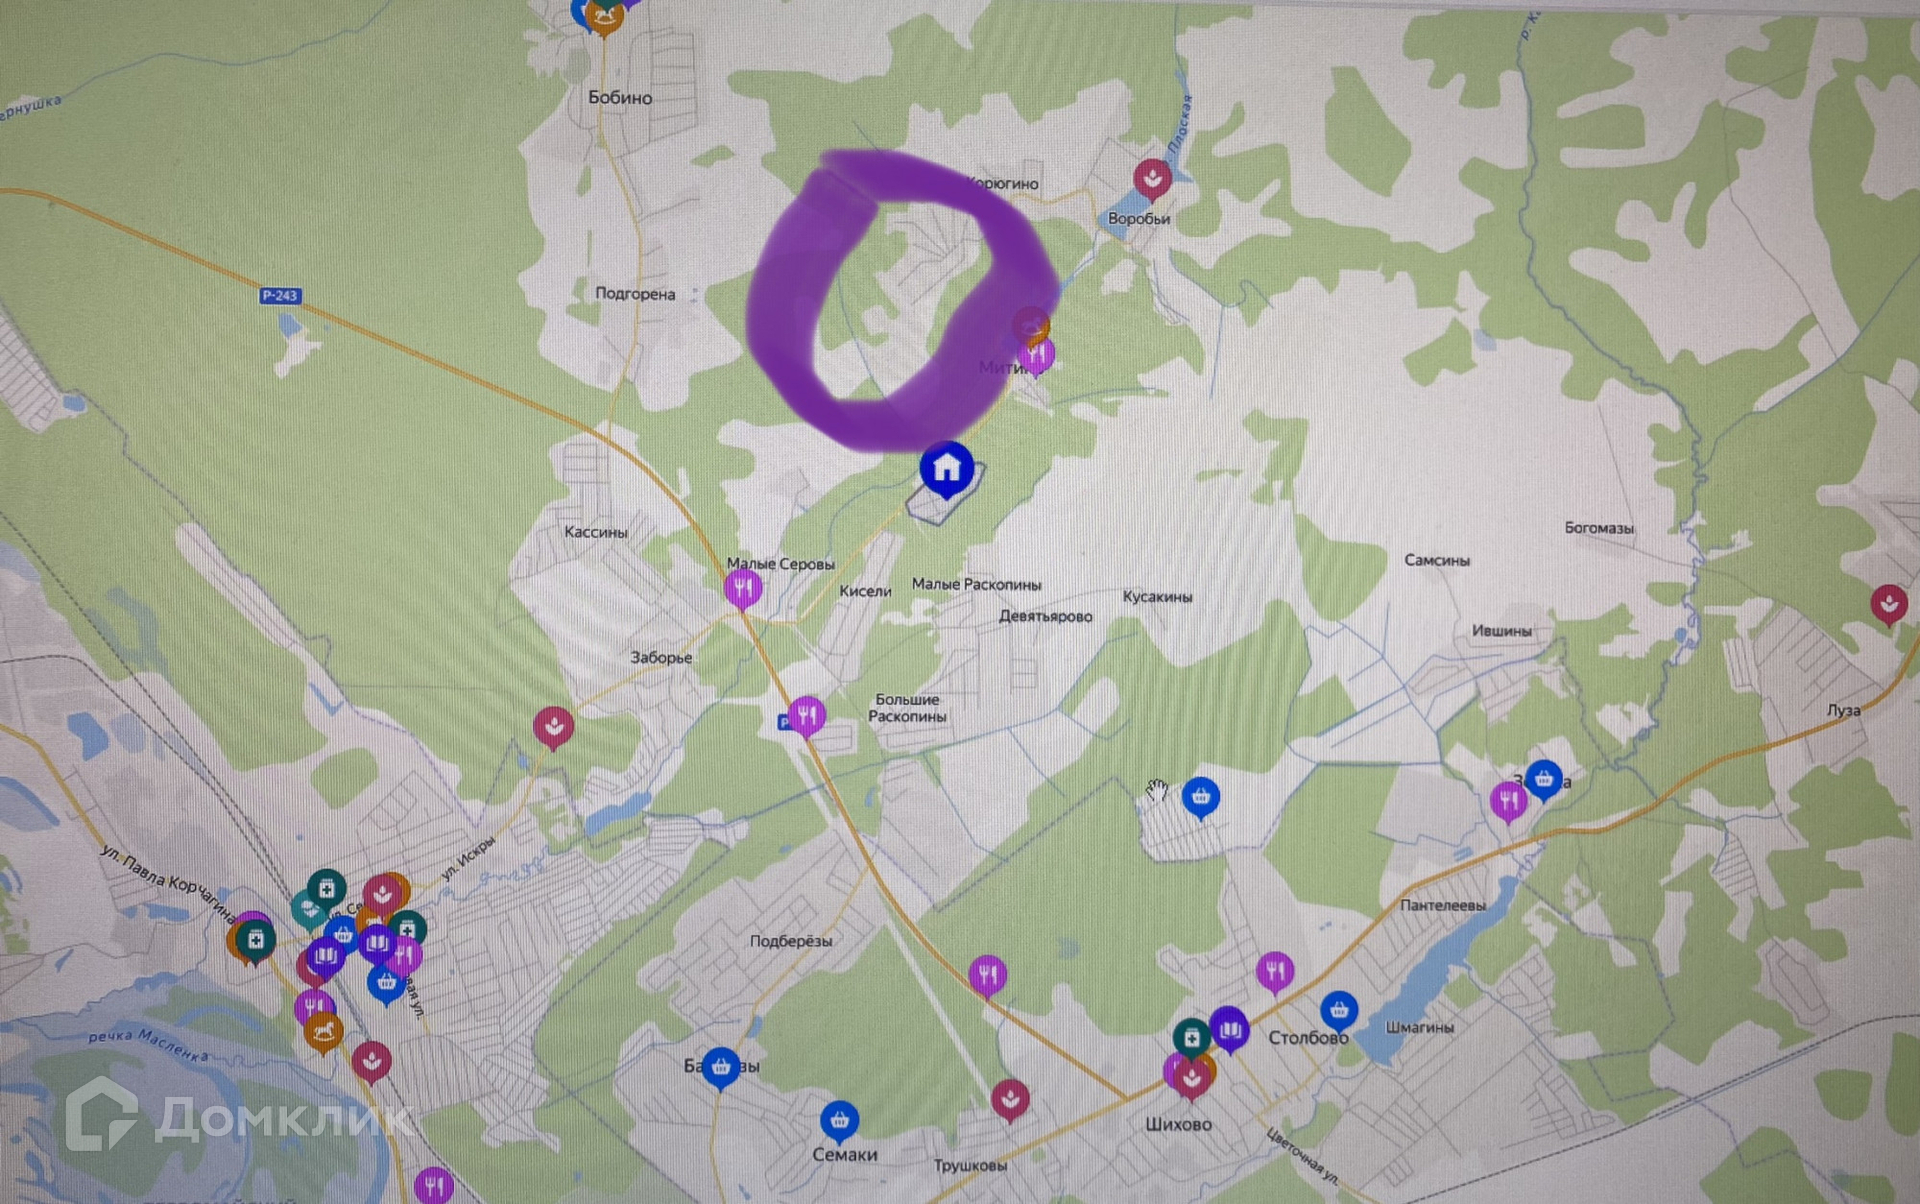Screen dimensions: 1920x1204
Task: Select the Кассины settlement label
Action: [x=596, y=532]
